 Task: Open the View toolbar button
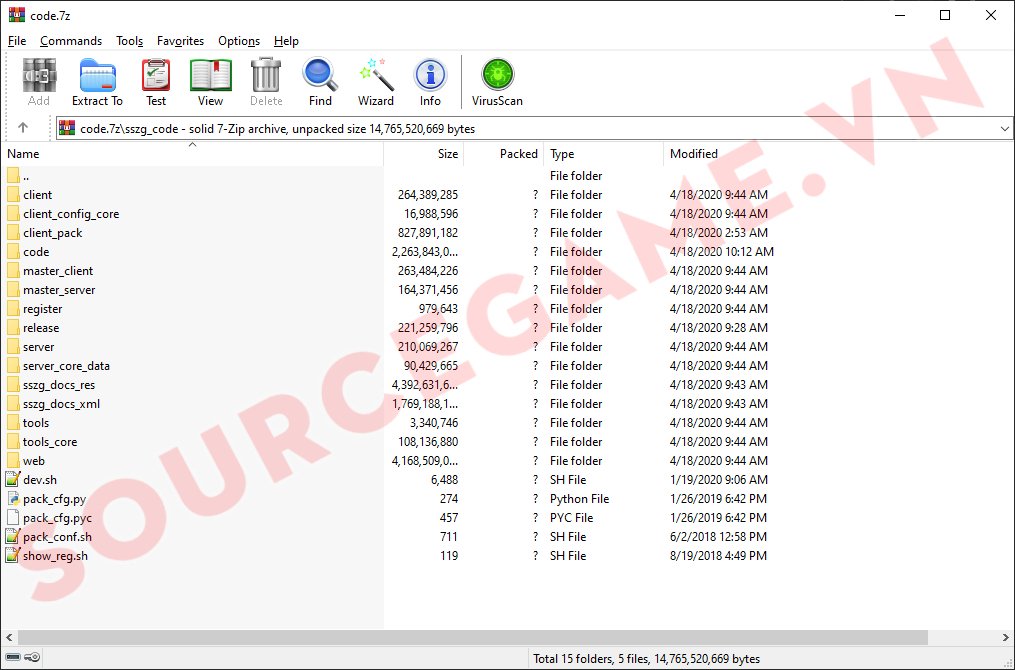[210, 82]
